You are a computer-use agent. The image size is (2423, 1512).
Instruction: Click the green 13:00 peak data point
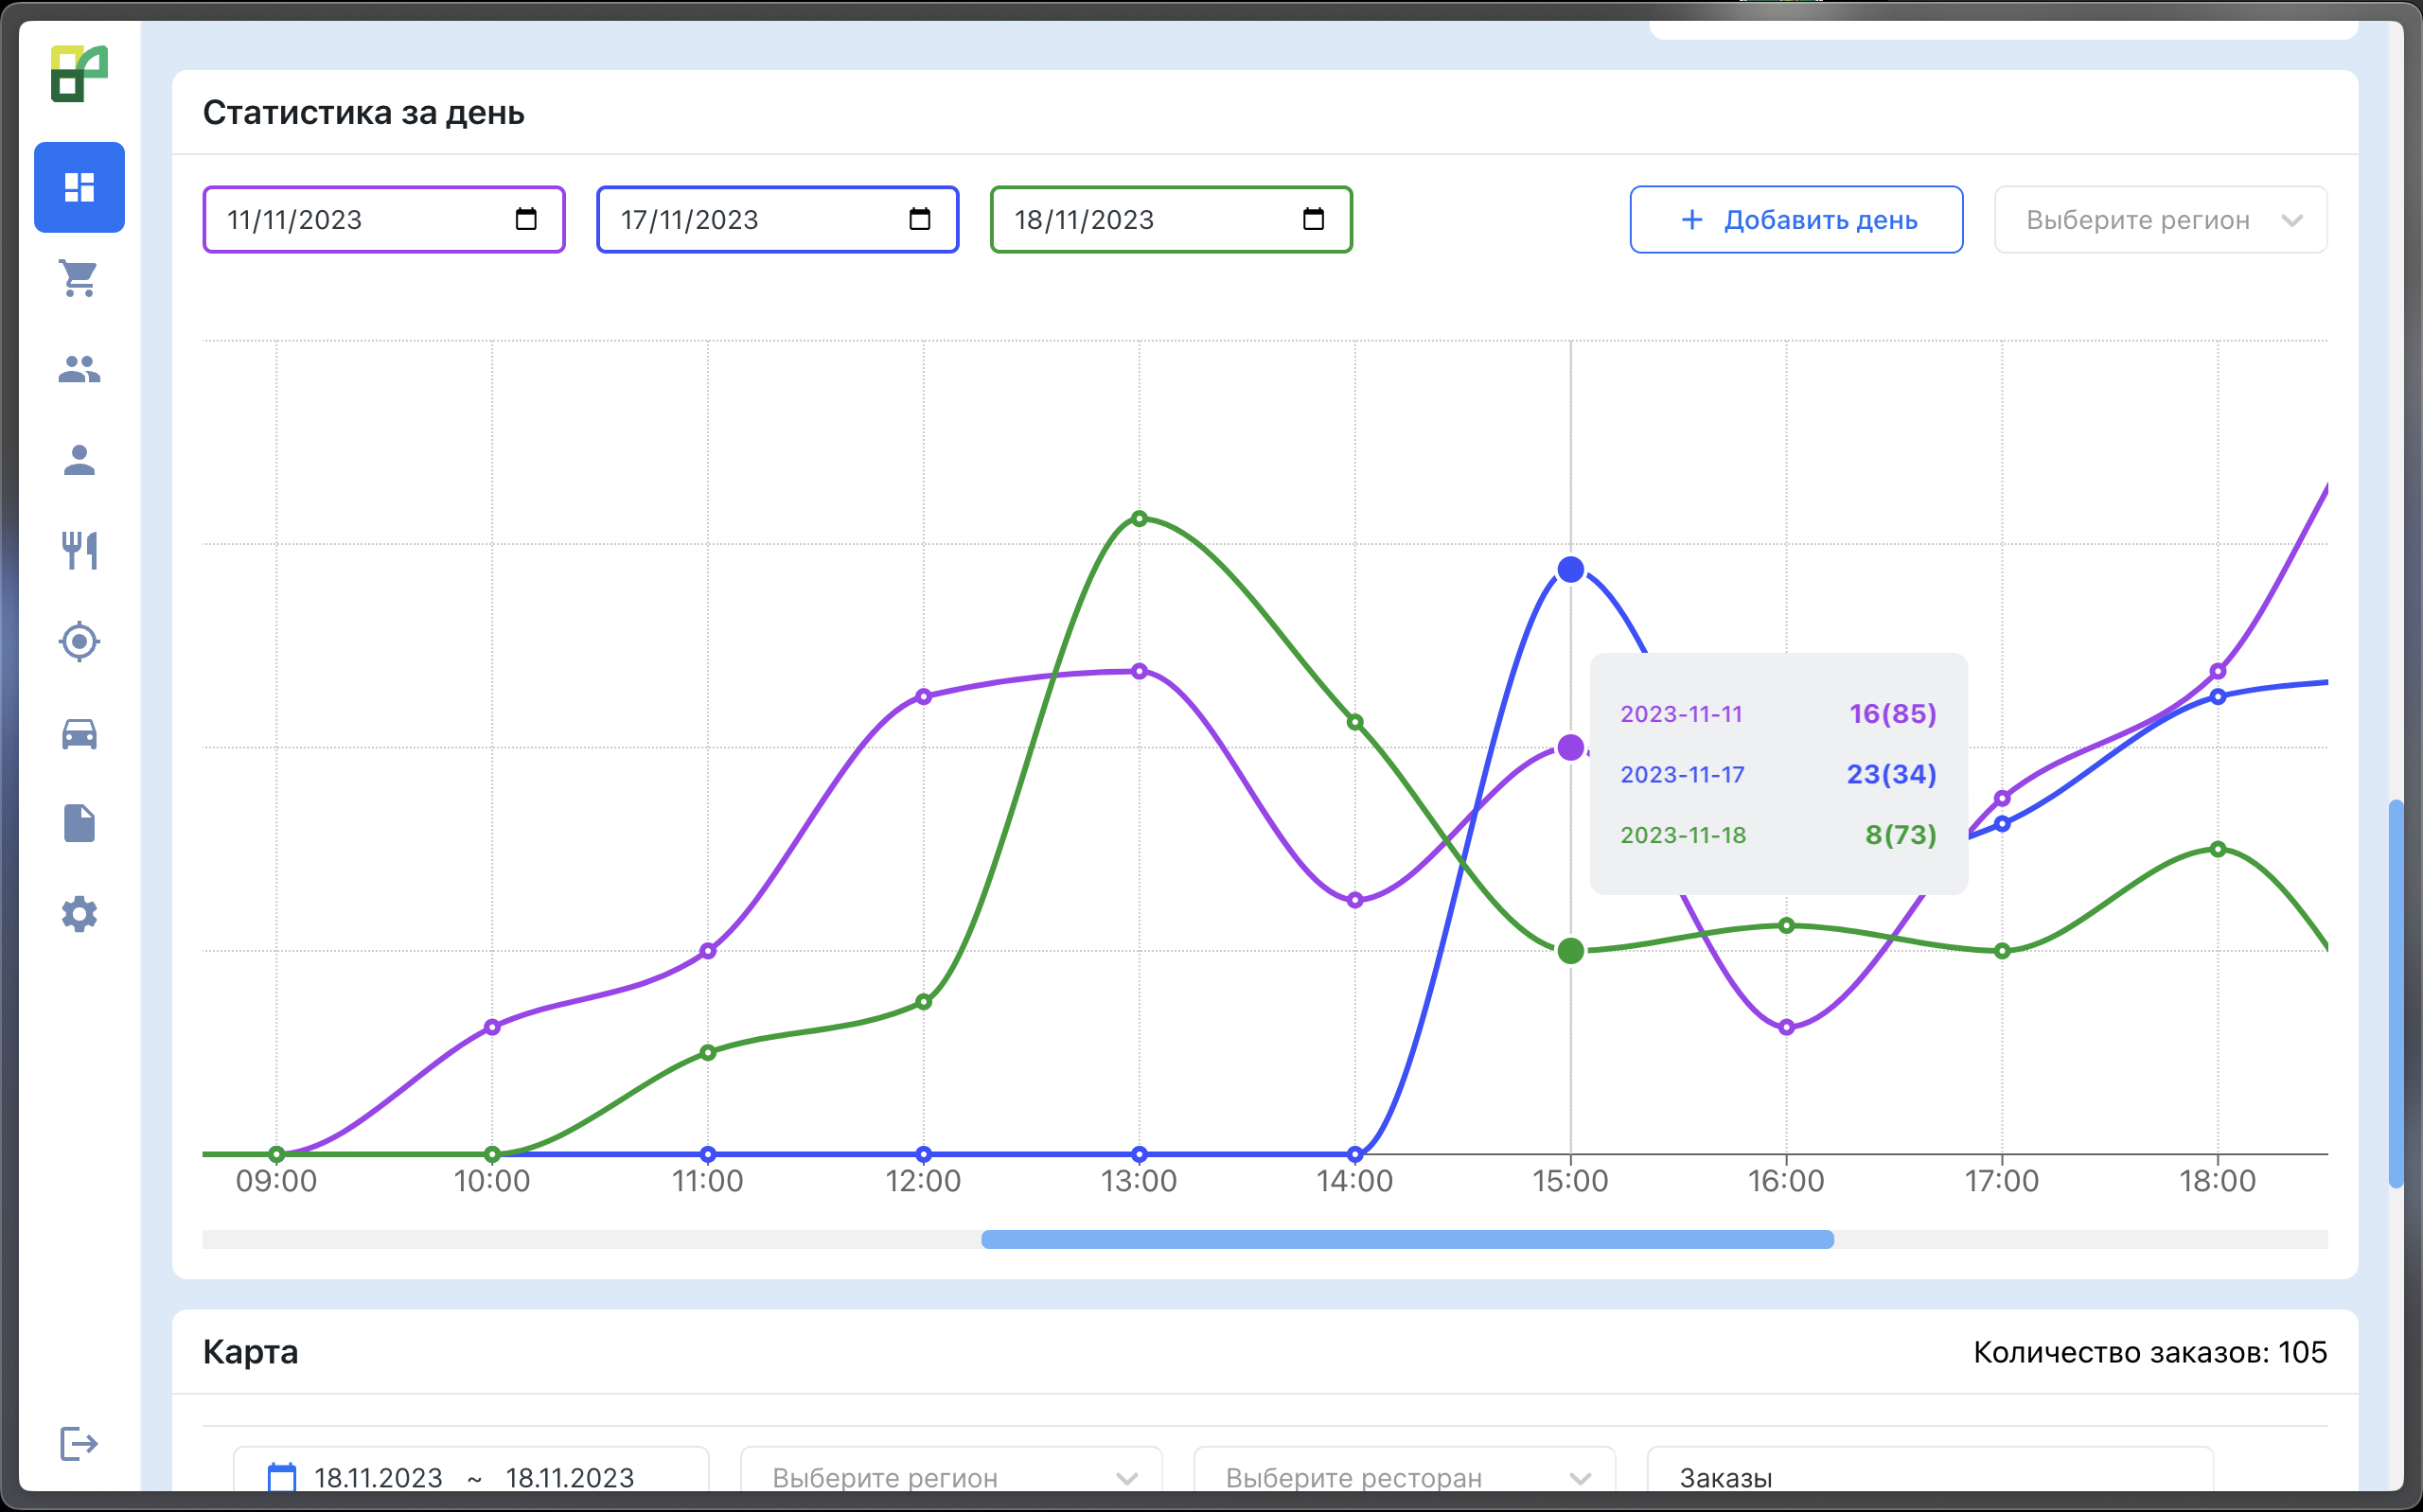(1139, 518)
